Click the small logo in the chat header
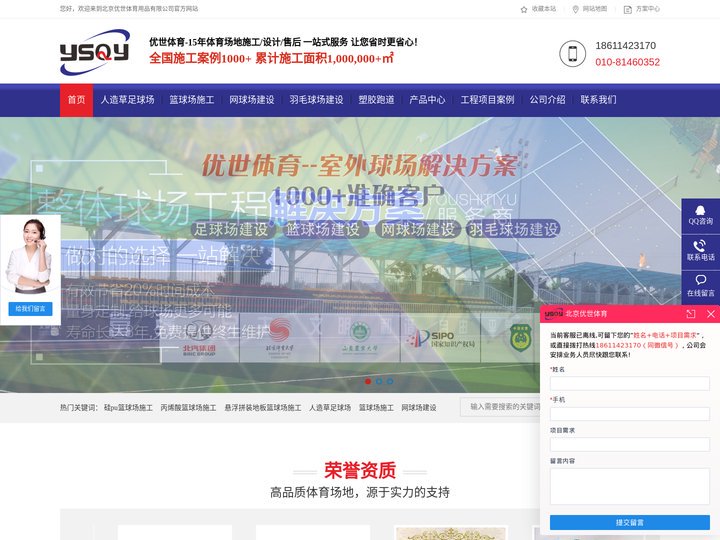This screenshot has width=720, height=540. [553, 314]
